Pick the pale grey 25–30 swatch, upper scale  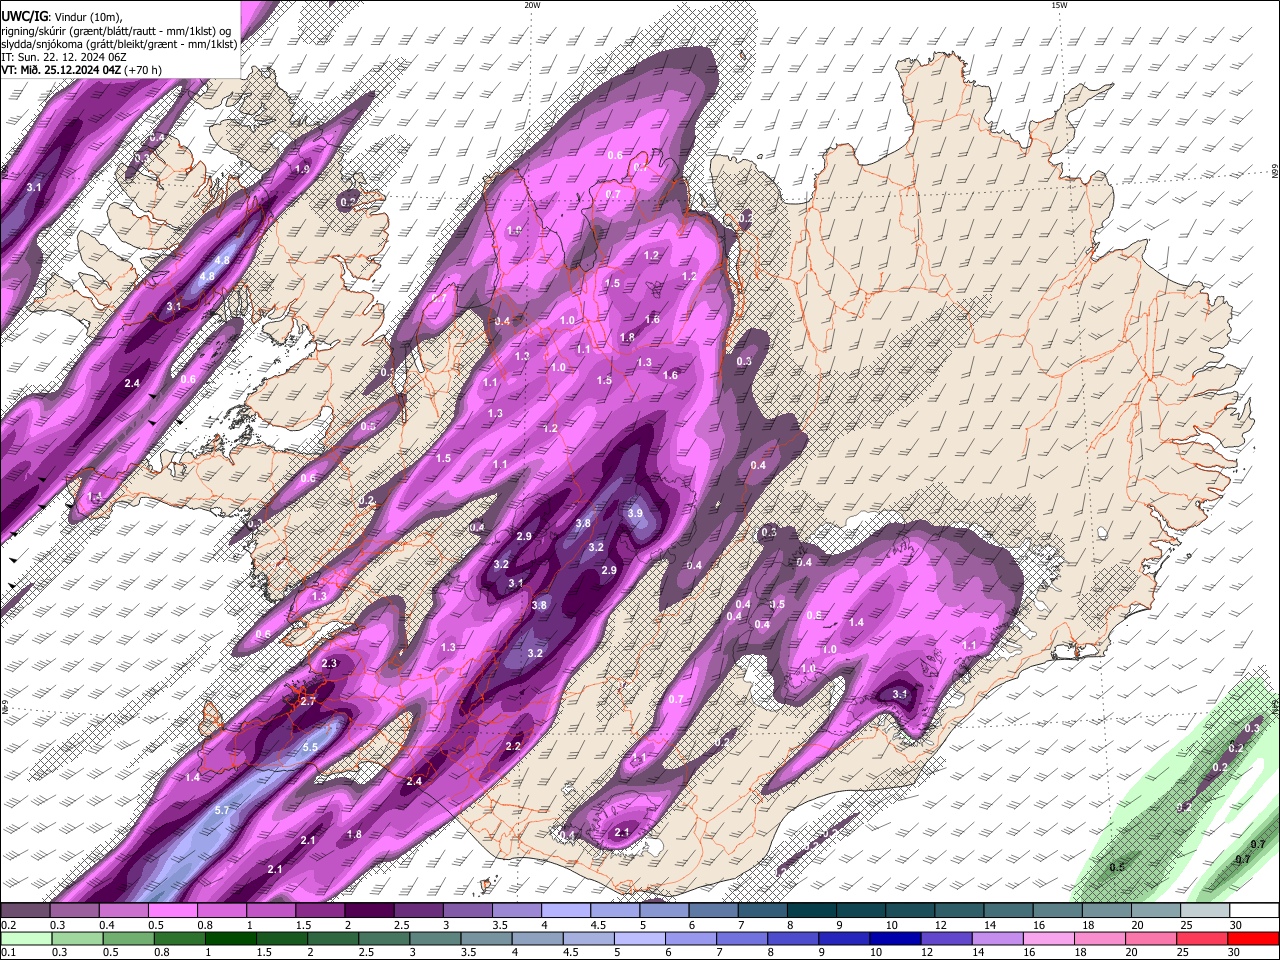(1206, 911)
